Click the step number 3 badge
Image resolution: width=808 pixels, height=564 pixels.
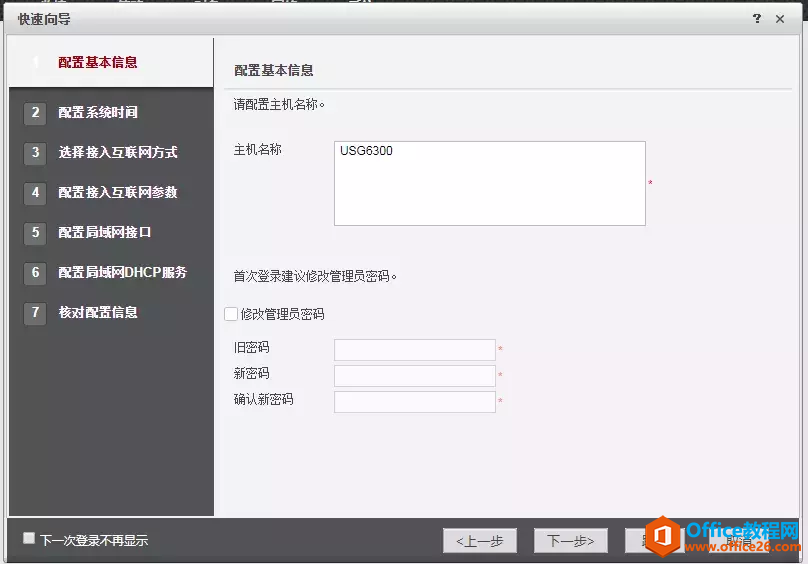click(35, 153)
